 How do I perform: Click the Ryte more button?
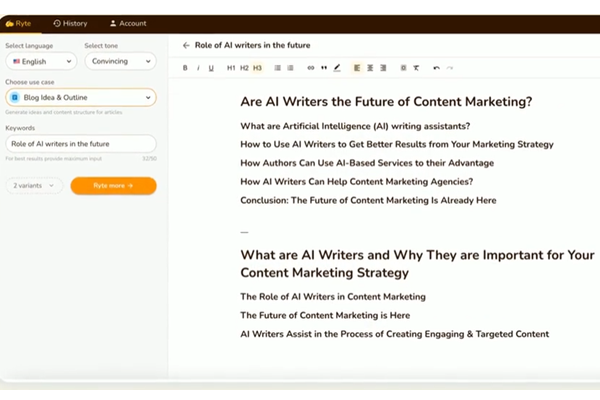(113, 185)
